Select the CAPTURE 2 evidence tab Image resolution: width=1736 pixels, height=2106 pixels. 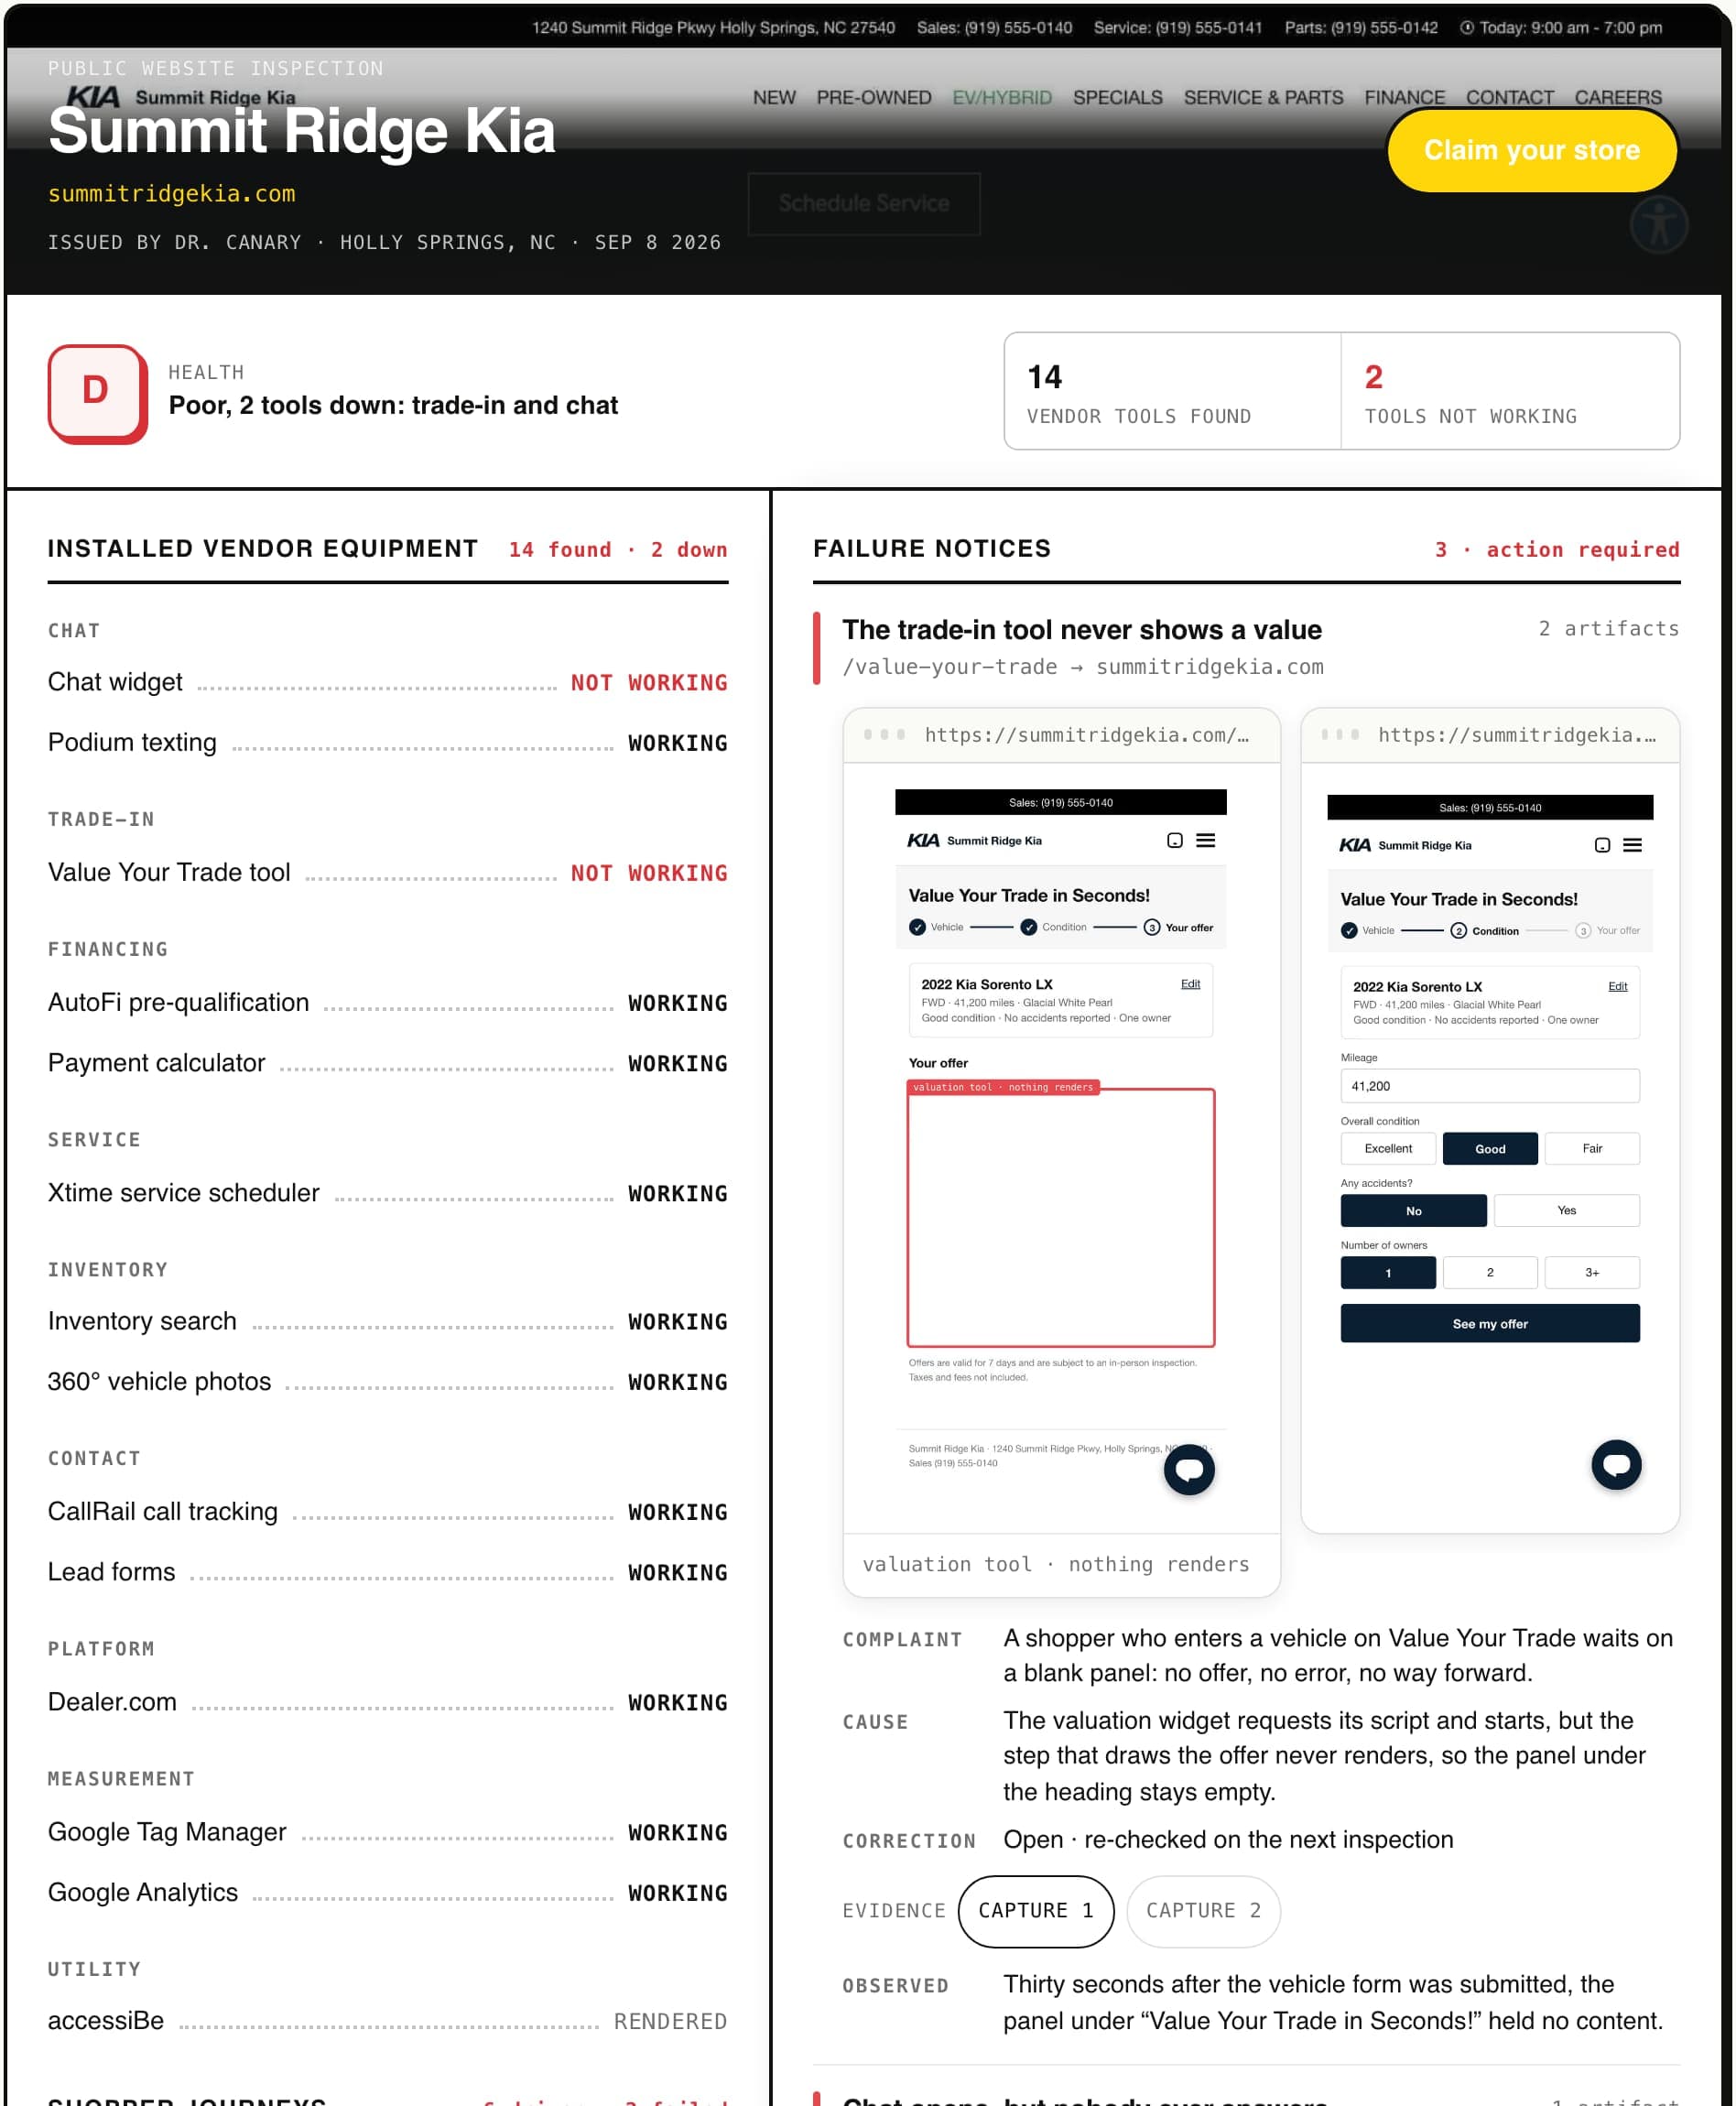click(1203, 1910)
